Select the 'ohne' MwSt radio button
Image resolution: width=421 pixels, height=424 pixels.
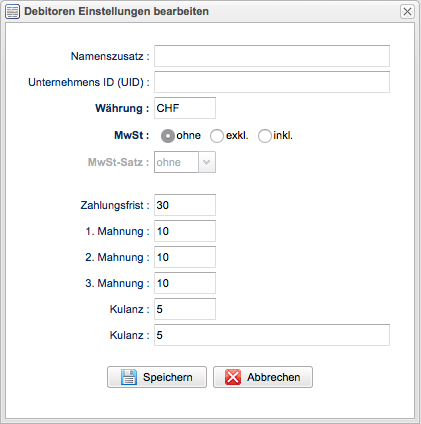(x=168, y=136)
